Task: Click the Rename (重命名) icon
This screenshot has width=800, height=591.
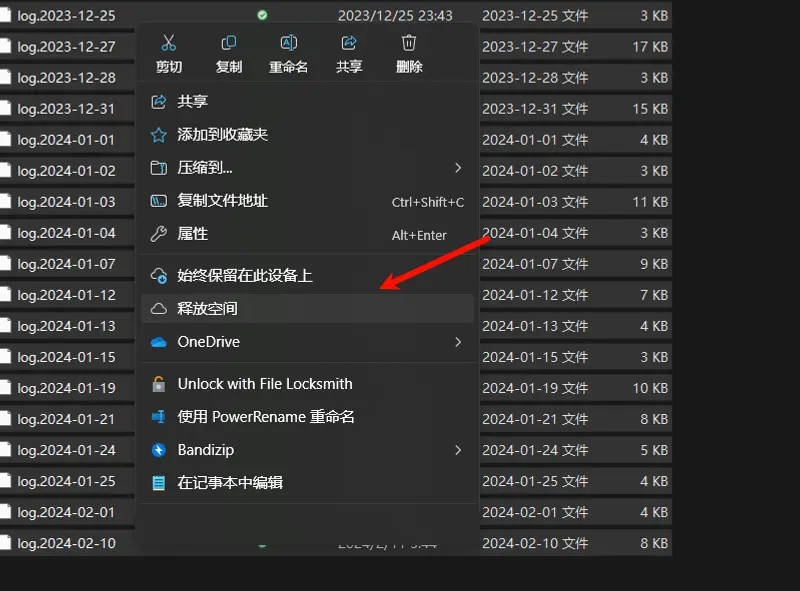Action: point(289,43)
